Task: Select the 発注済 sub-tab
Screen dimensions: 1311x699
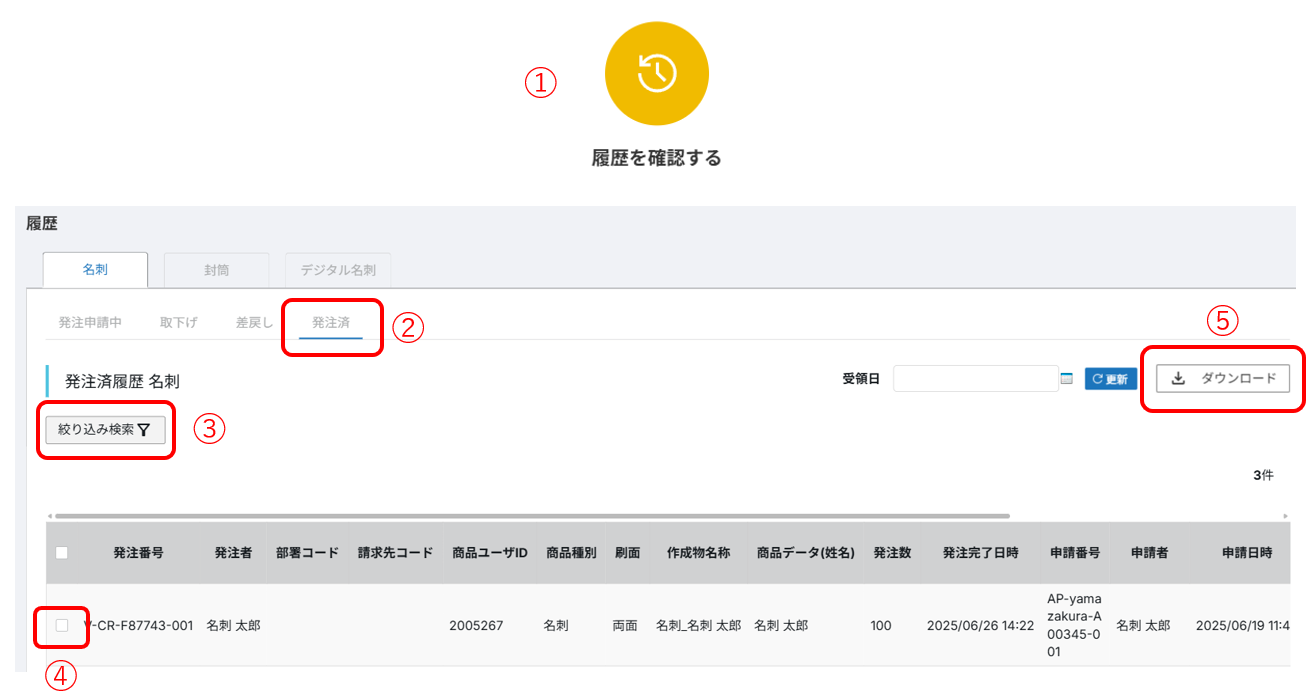Action: [331, 323]
